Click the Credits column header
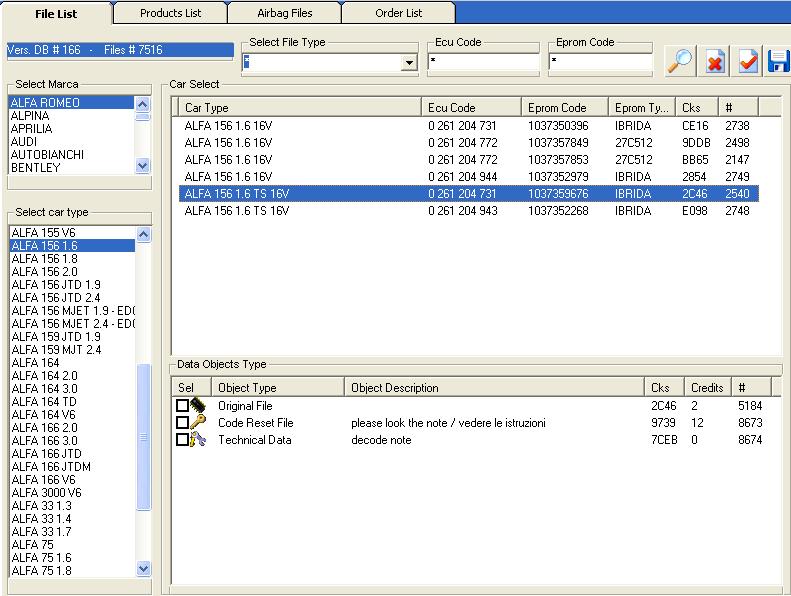Screen dimensions: 791x596 (706, 388)
